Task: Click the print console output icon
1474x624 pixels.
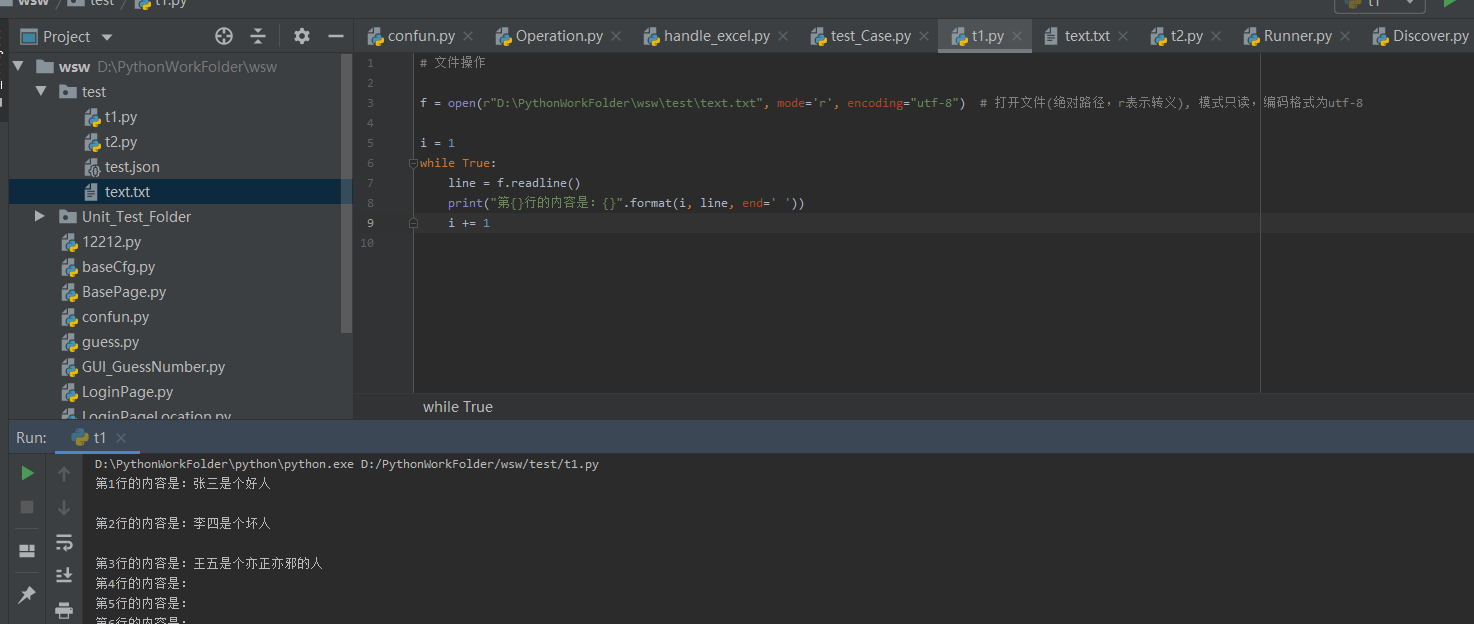Action: [x=64, y=609]
